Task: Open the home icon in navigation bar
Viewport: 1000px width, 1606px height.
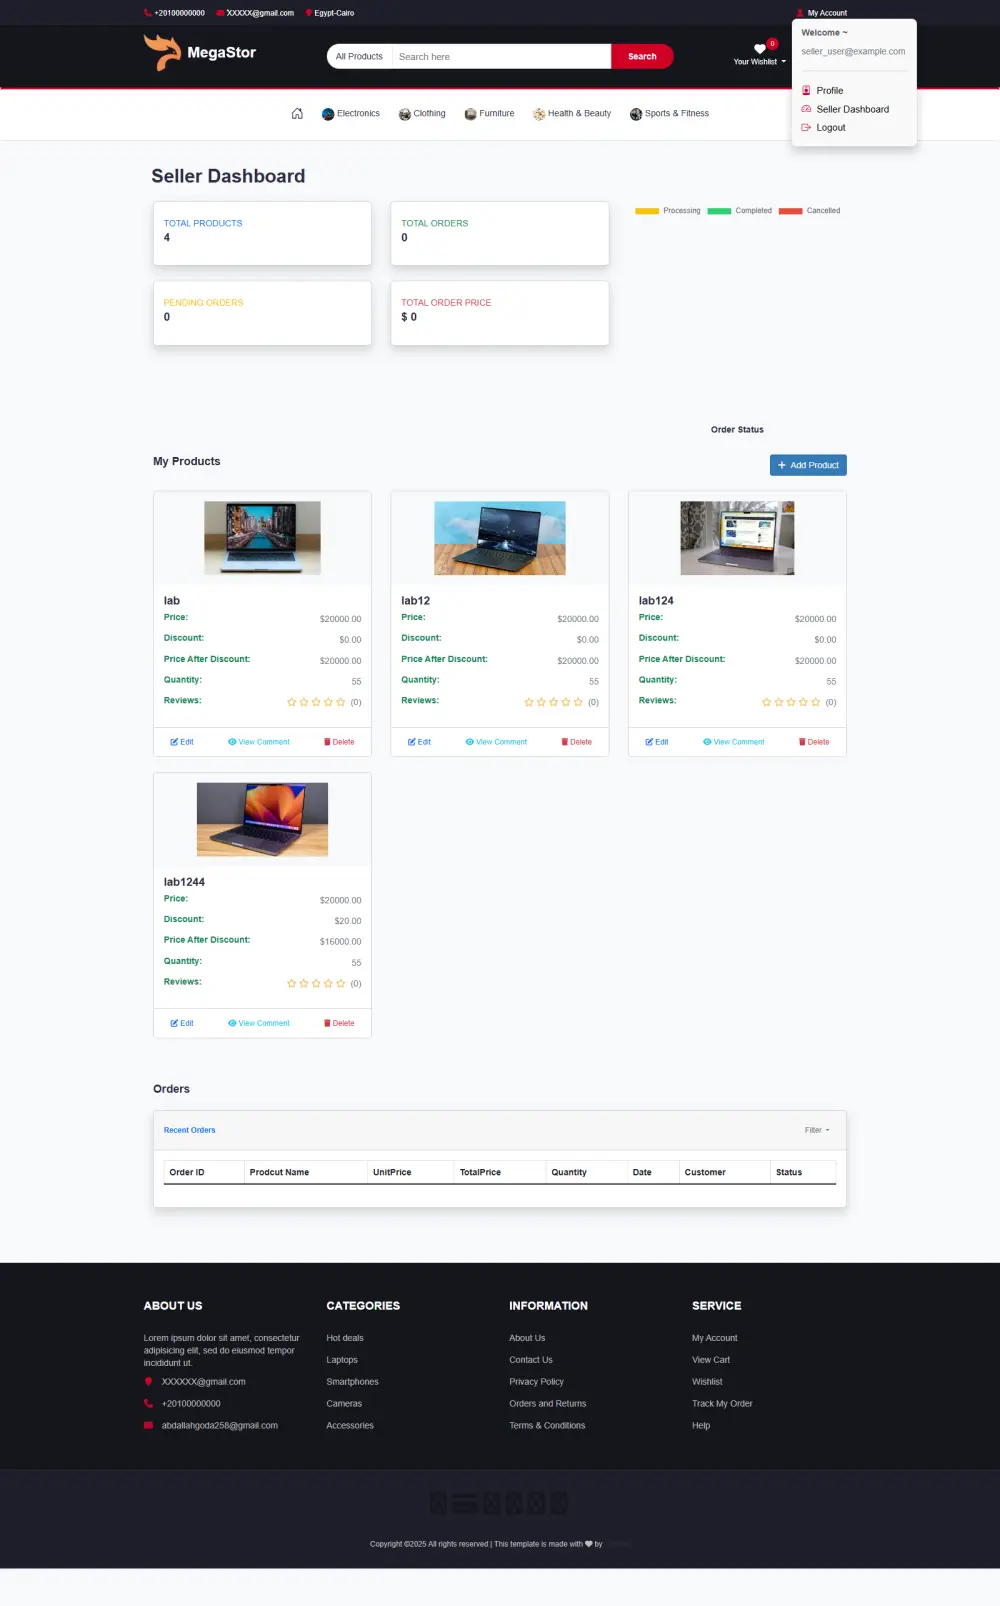Action: coord(297,114)
